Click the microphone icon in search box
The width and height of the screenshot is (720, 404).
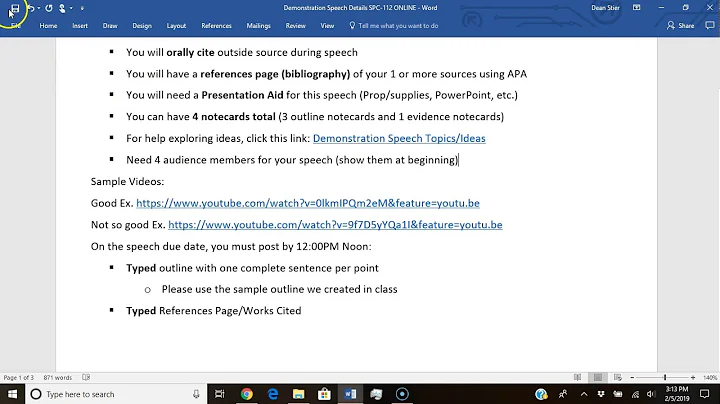click(196, 394)
